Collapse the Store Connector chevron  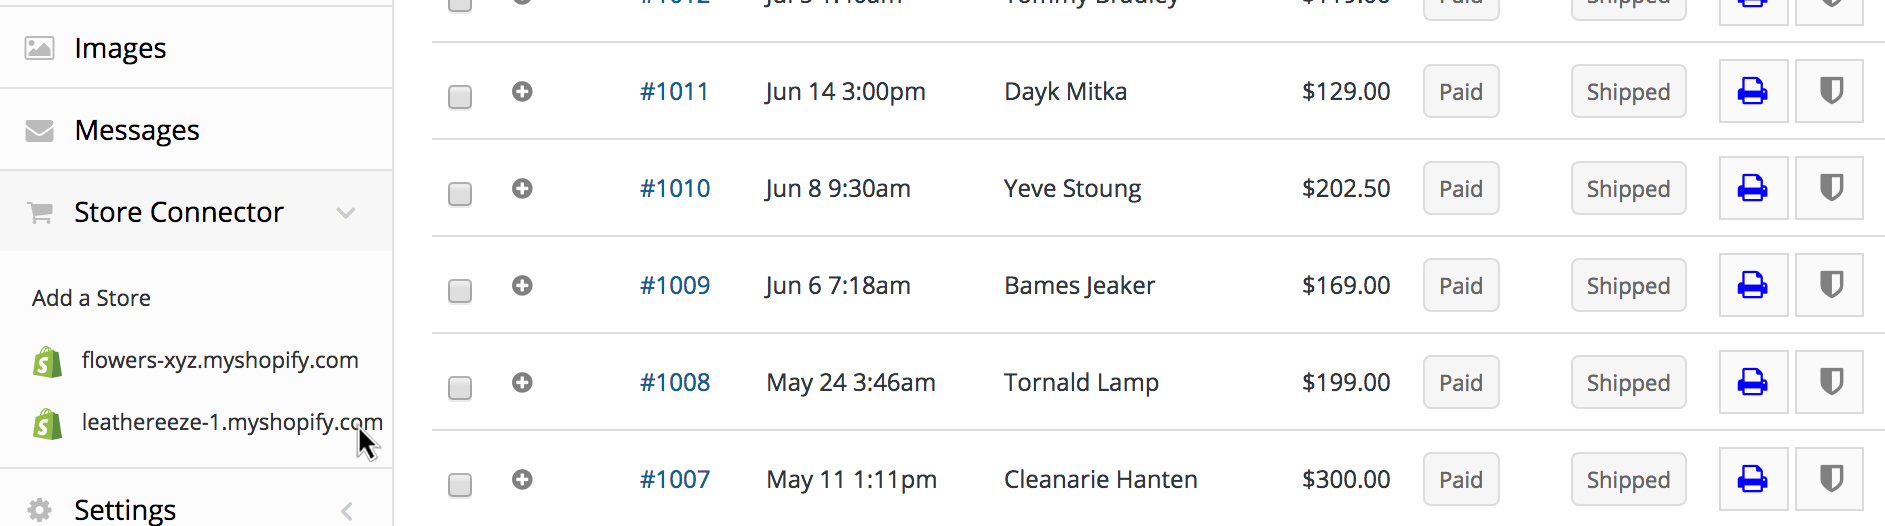click(x=346, y=213)
